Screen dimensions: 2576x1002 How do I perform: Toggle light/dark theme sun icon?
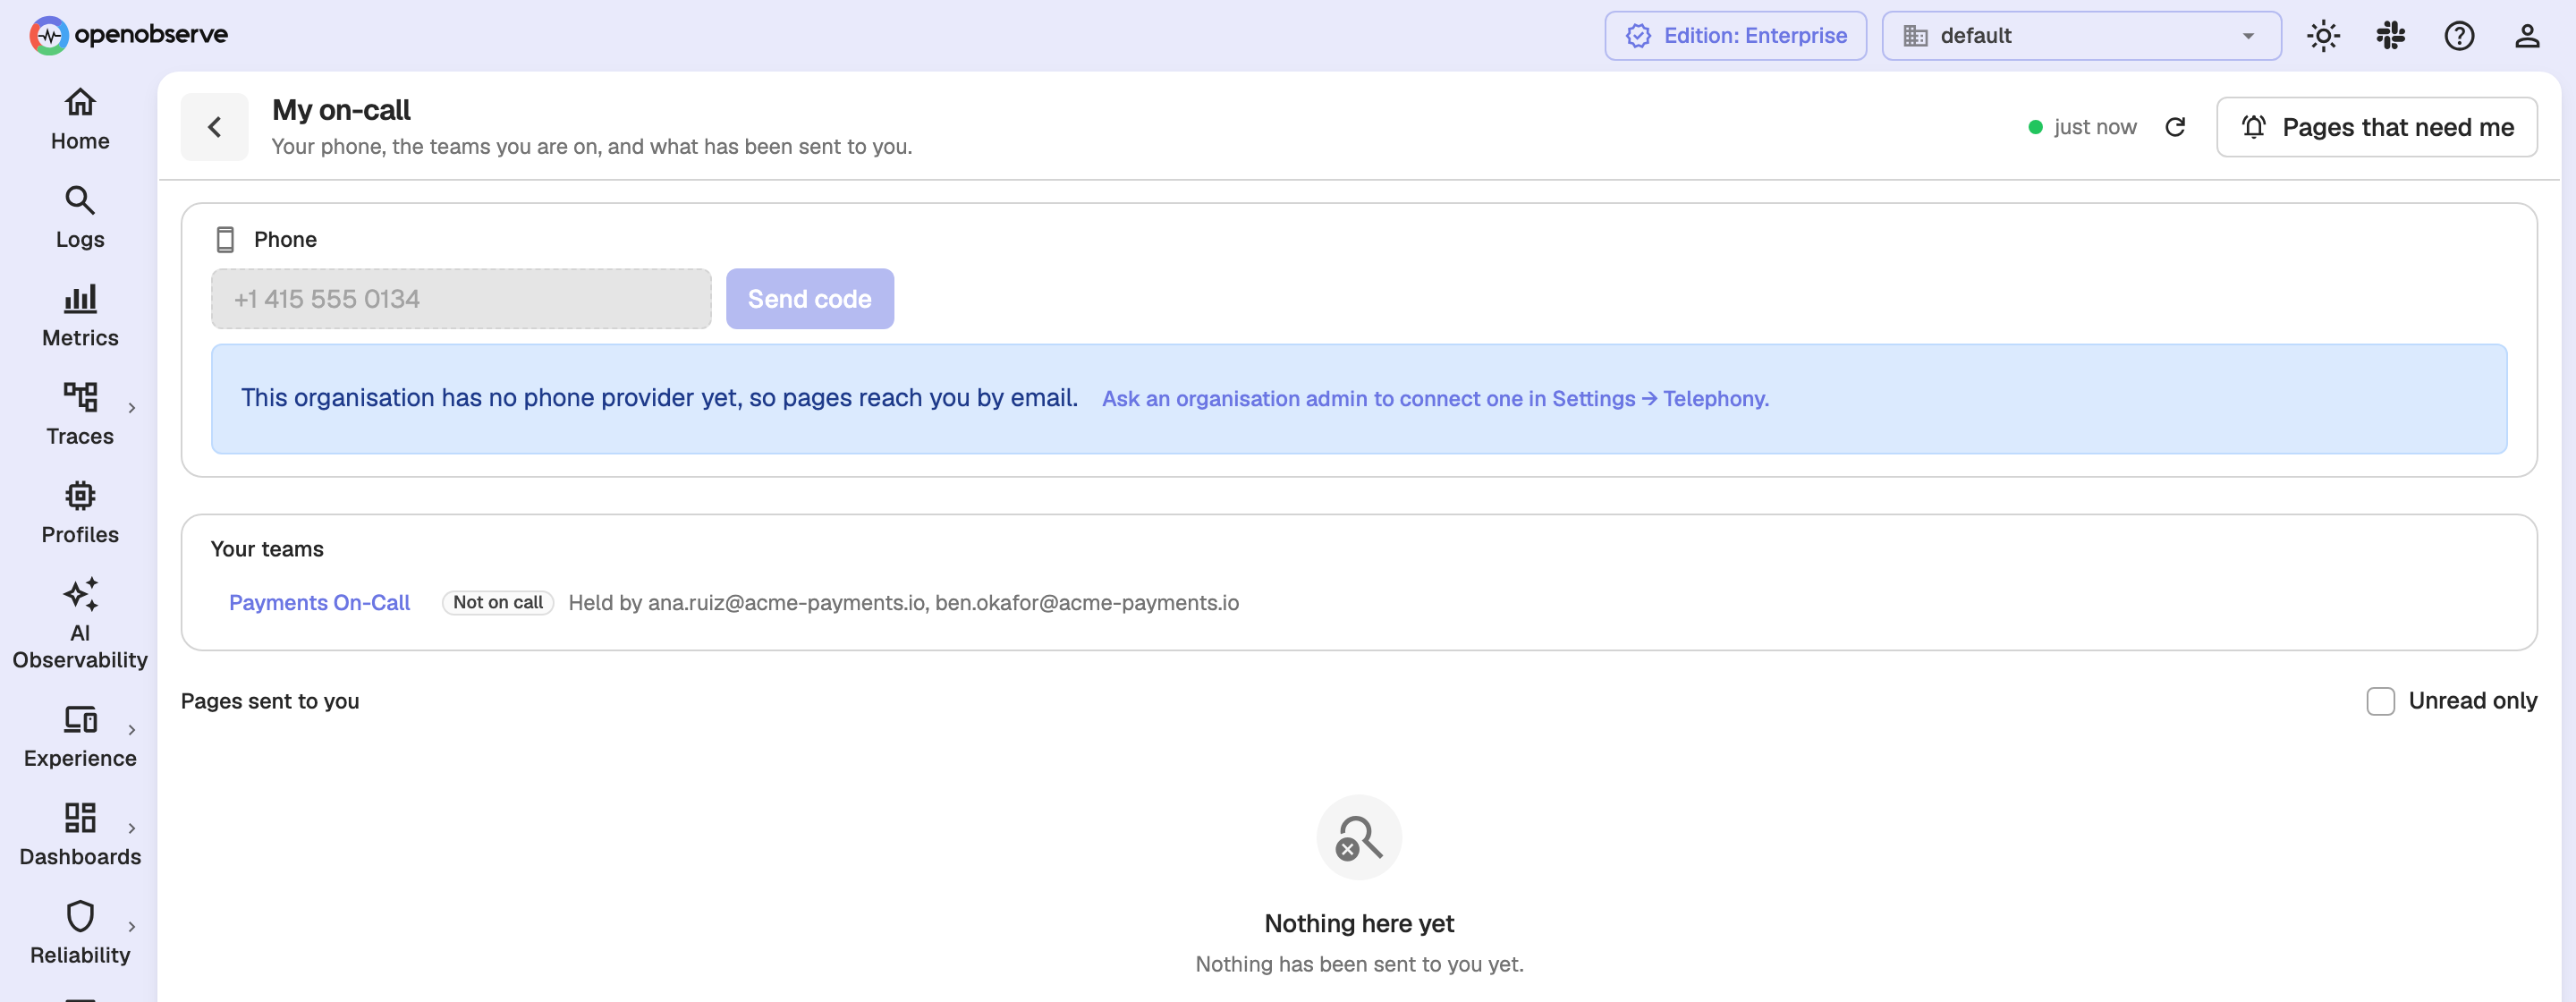pyautogui.click(x=2323, y=36)
